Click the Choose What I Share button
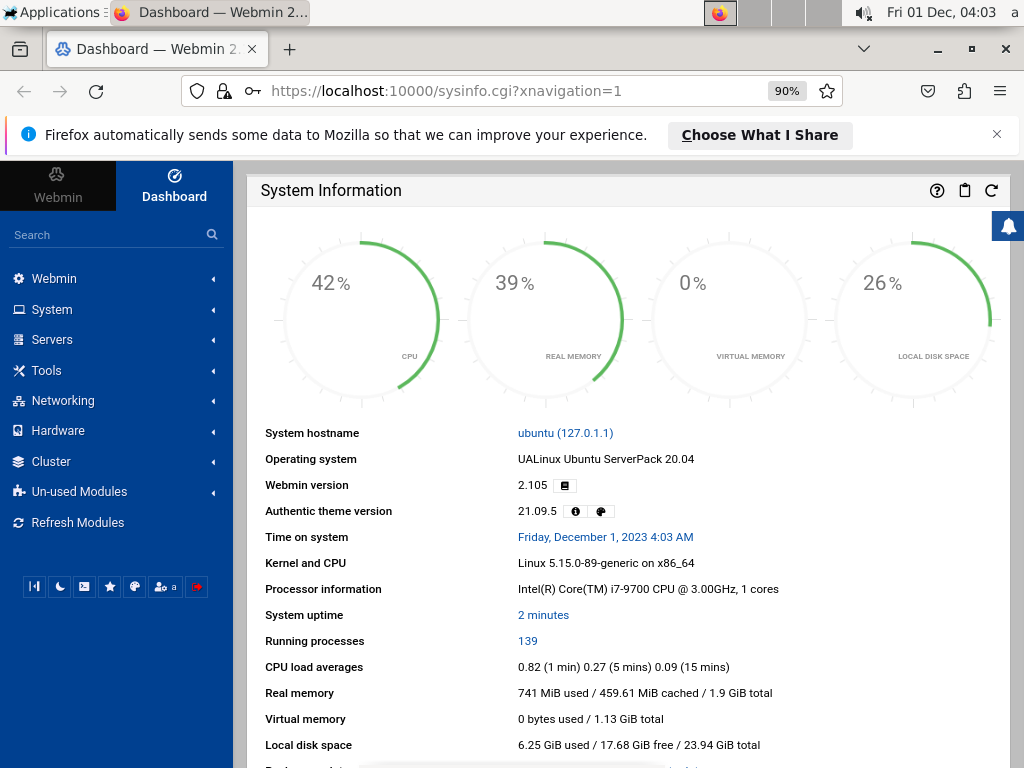This screenshot has width=1024, height=768. [760, 135]
